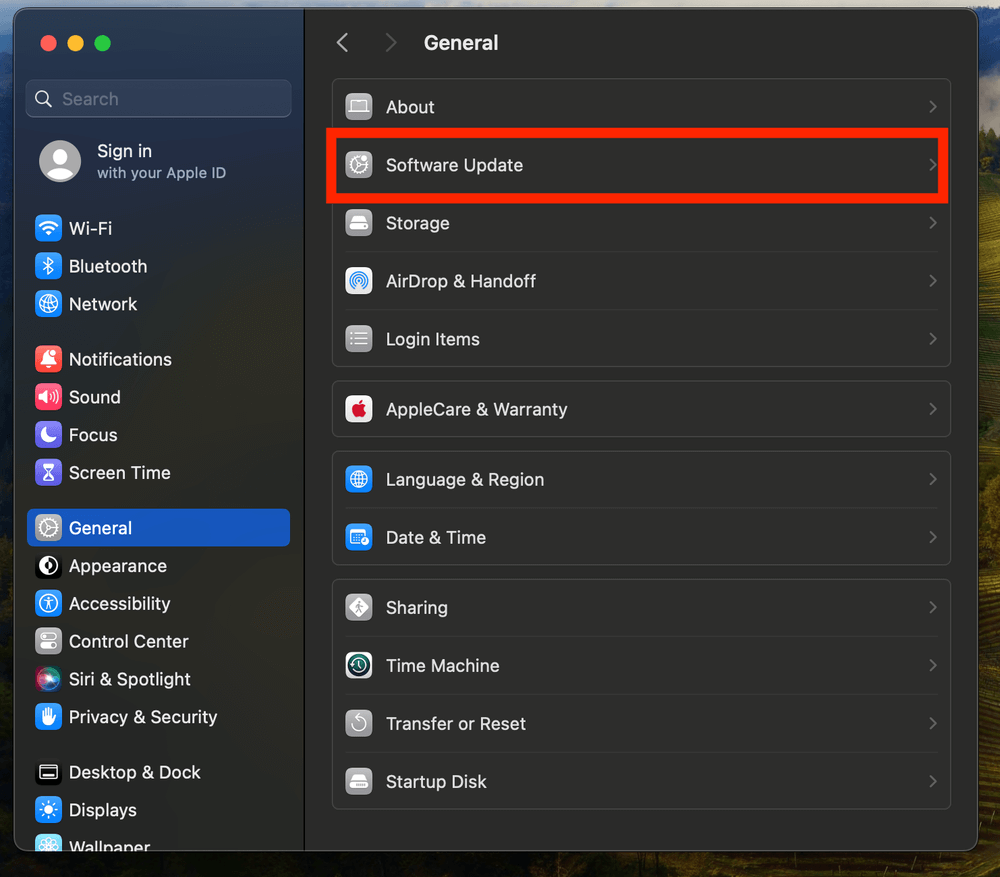Click the Focus moon icon
The height and width of the screenshot is (877, 1000).
[48, 435]
